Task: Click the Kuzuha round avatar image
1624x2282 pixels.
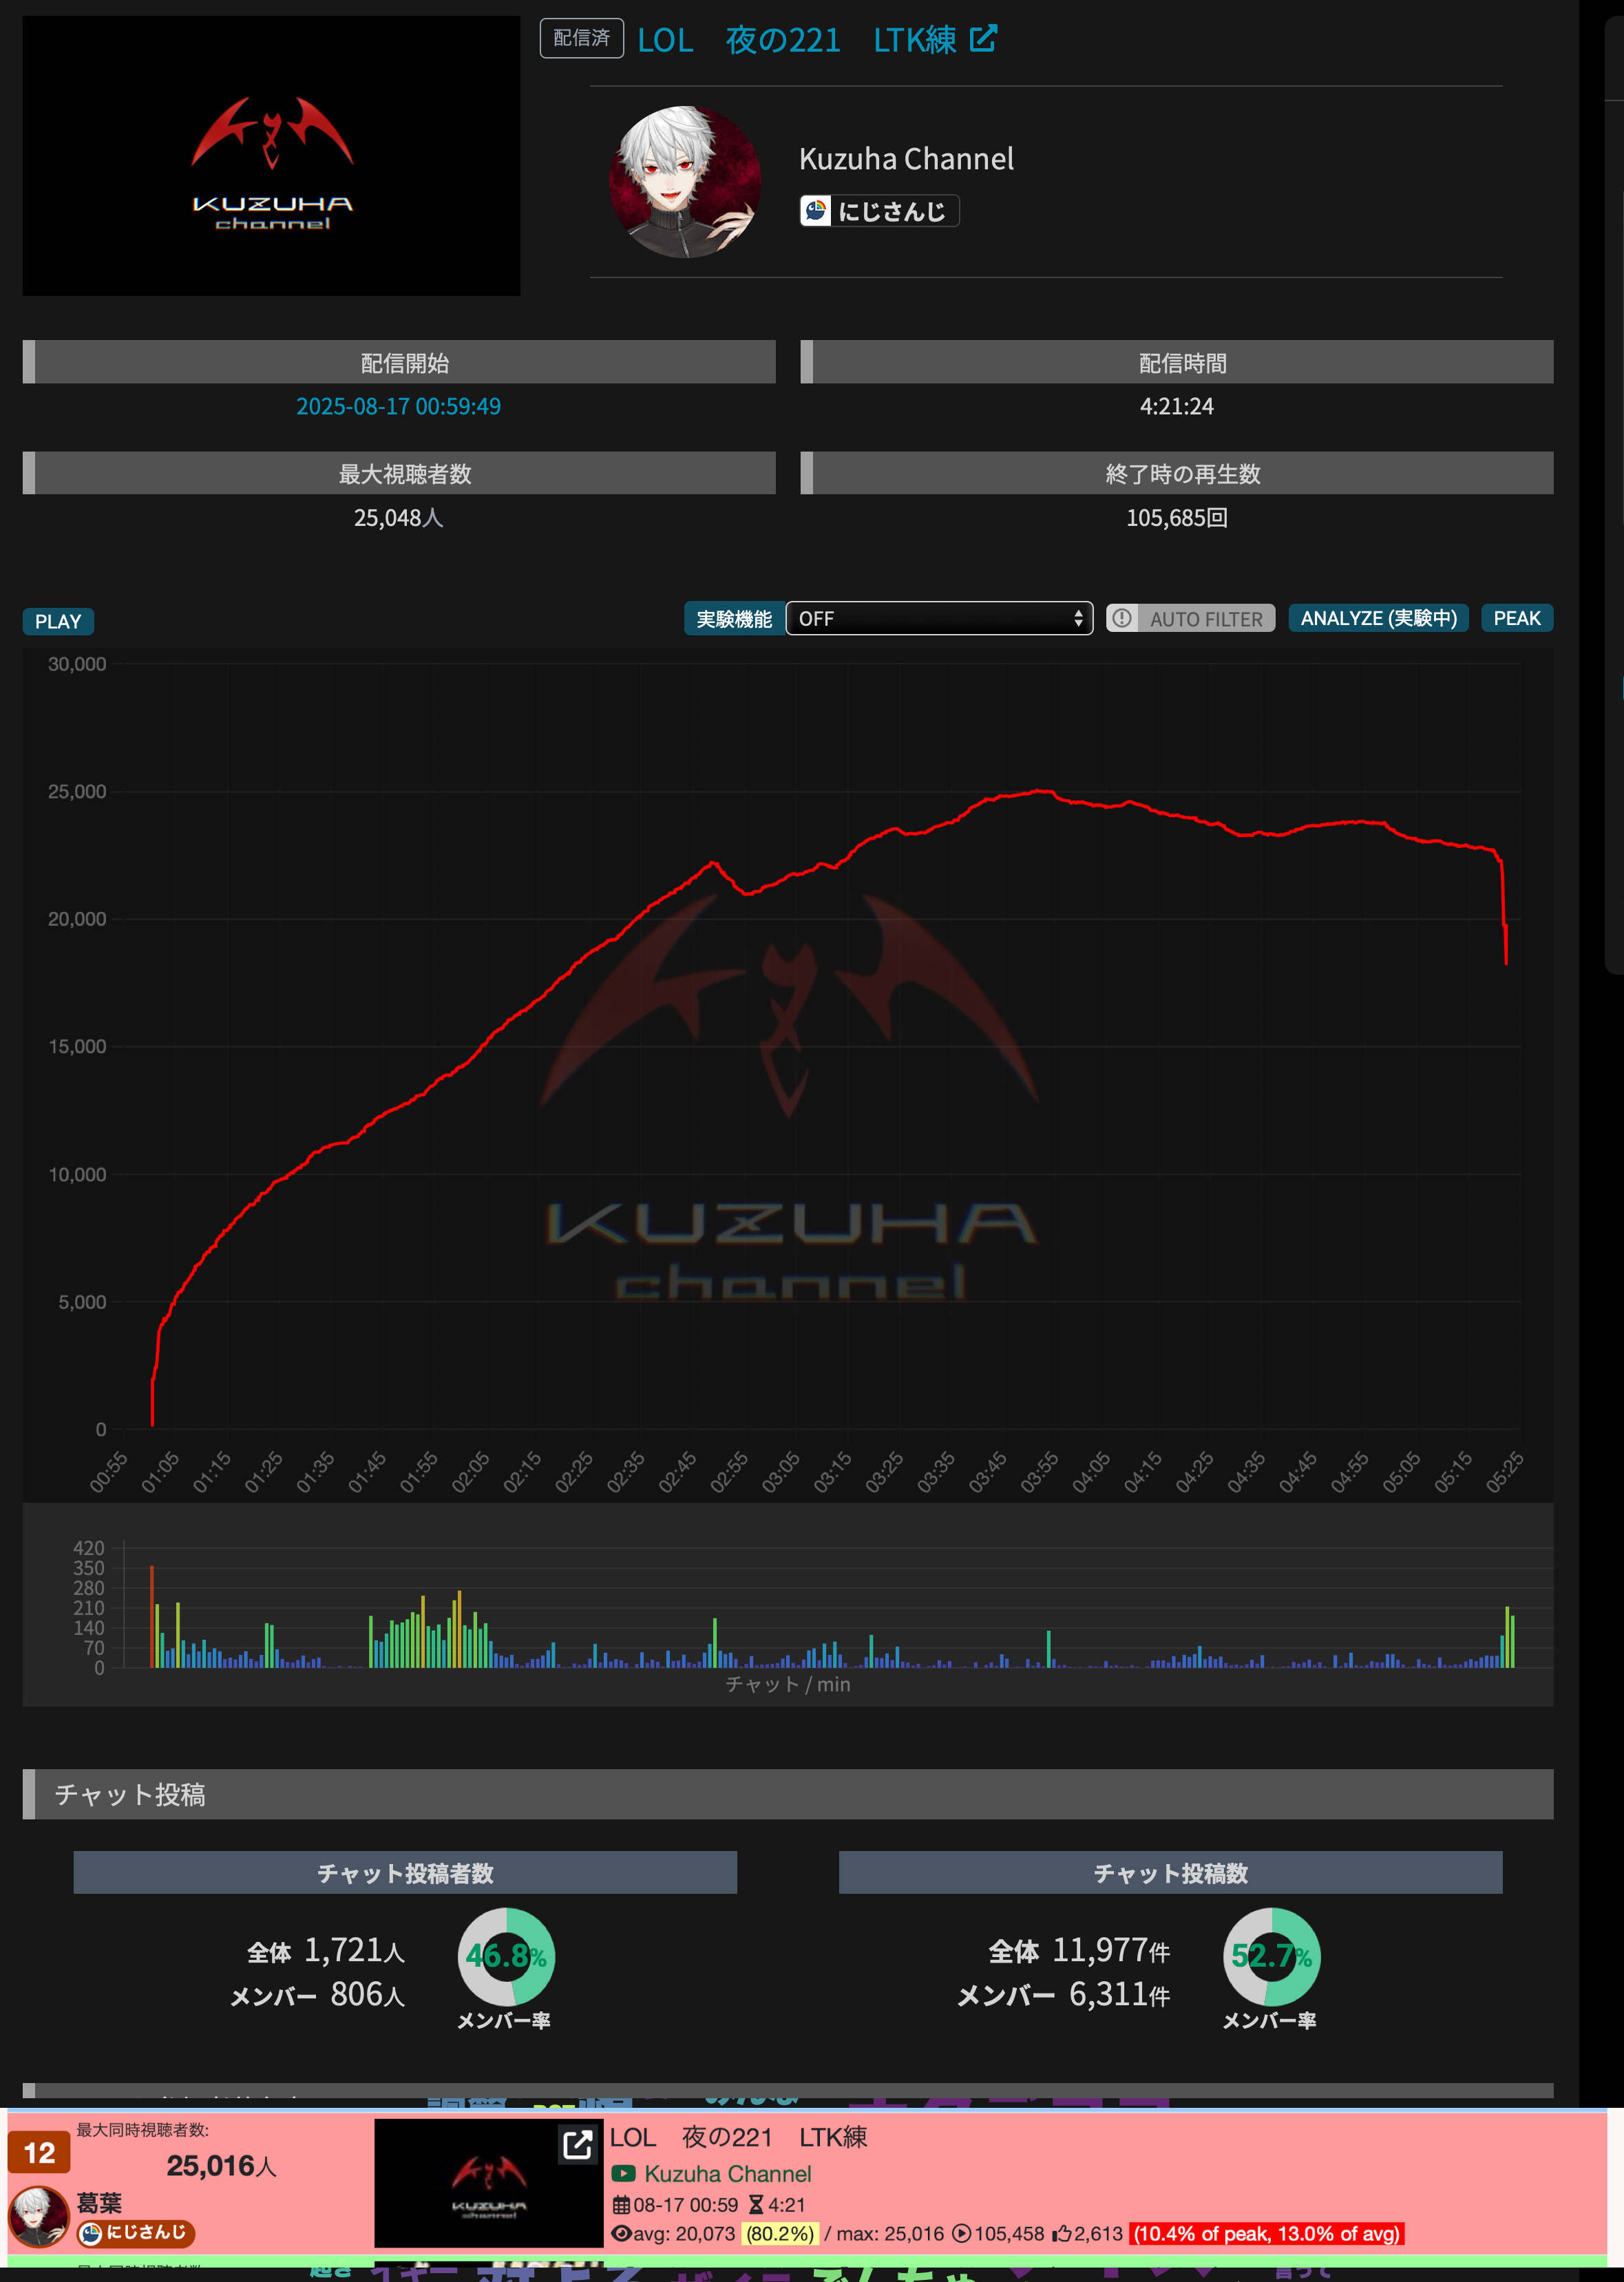Action: tap(685, 182)
